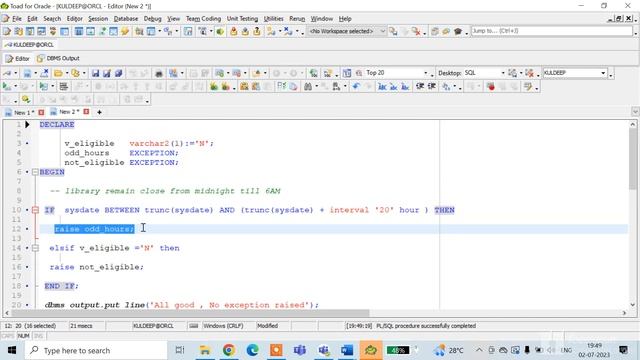Click the Open file folder icon
640x360 pixels.
click(58, 73)
